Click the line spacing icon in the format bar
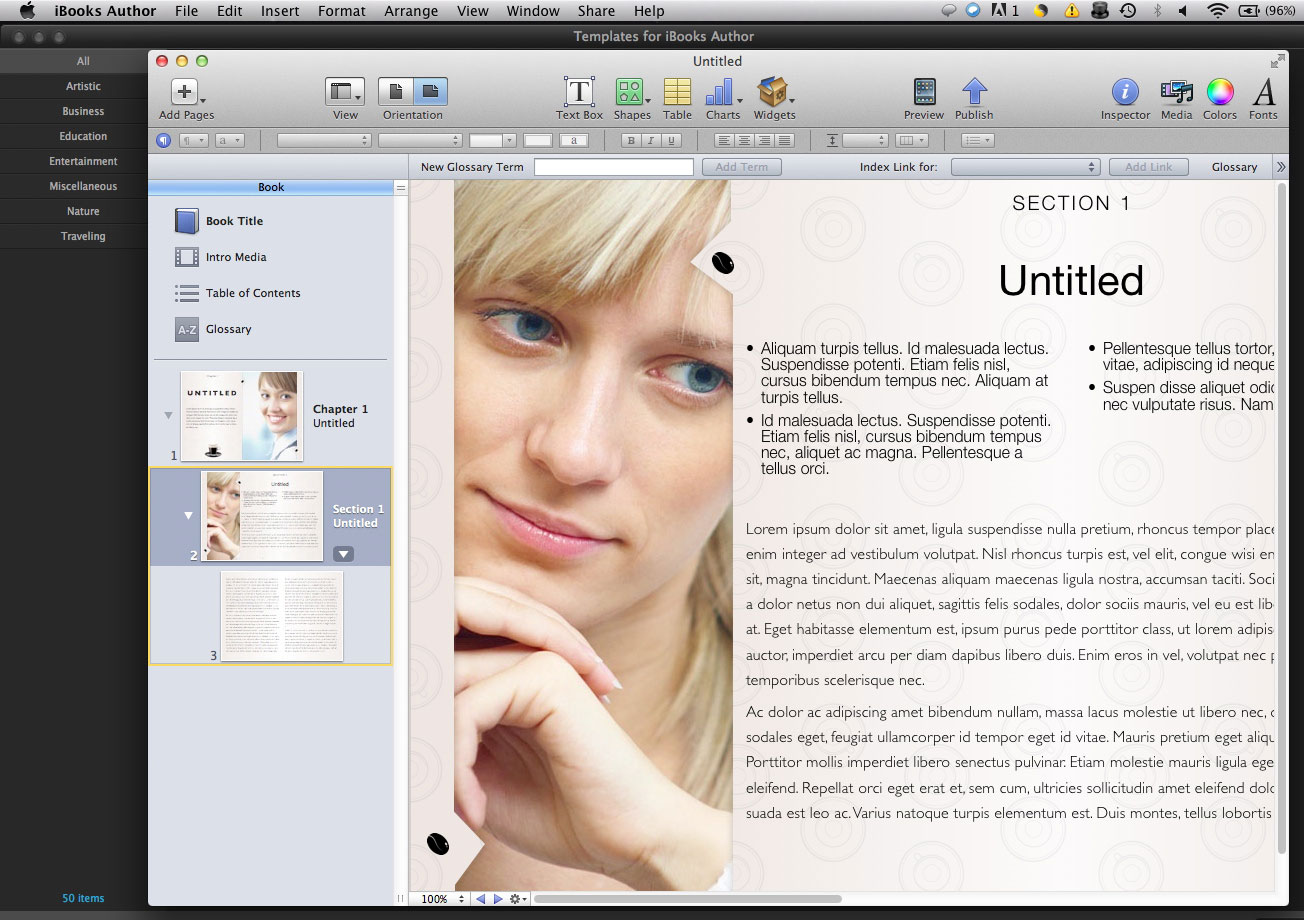 [x=832, y=141]
